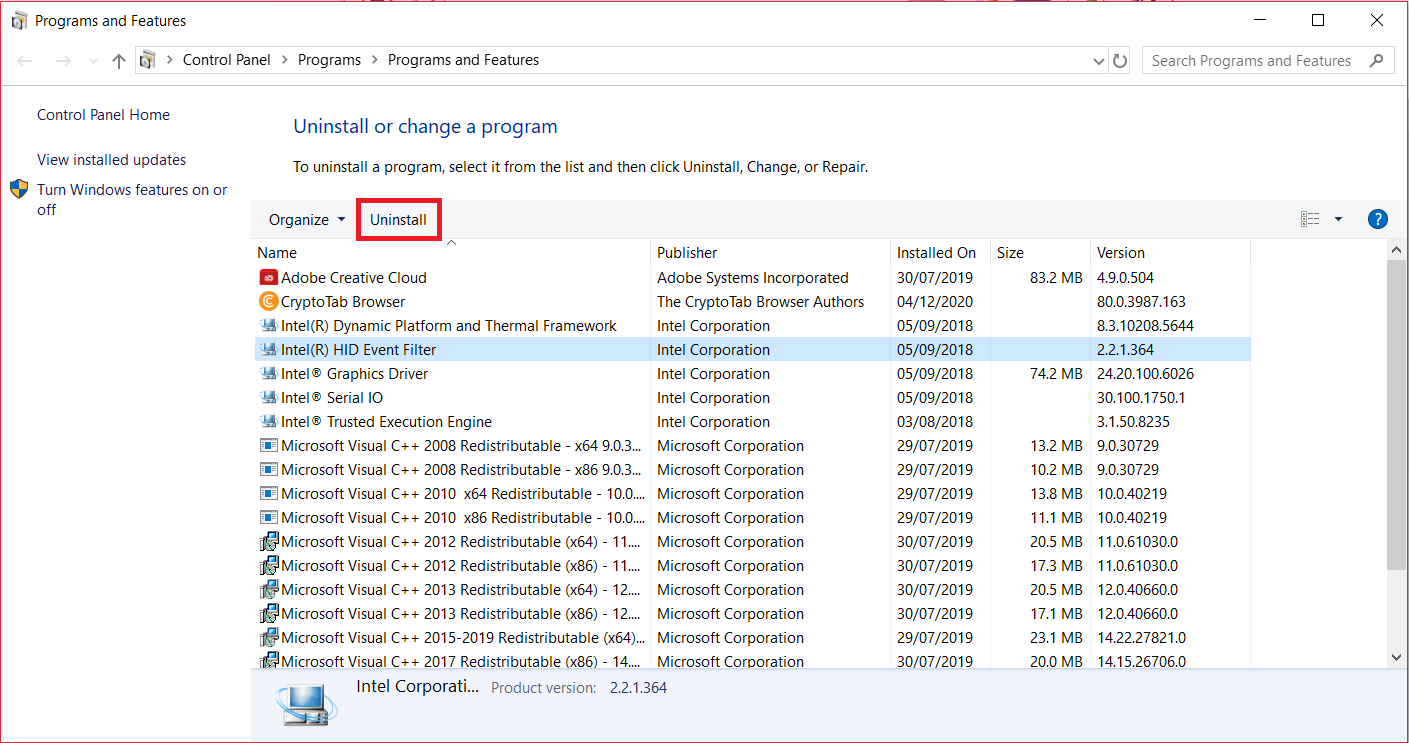Expand the chevron after Programs in address bar

[x=374, y=60]
